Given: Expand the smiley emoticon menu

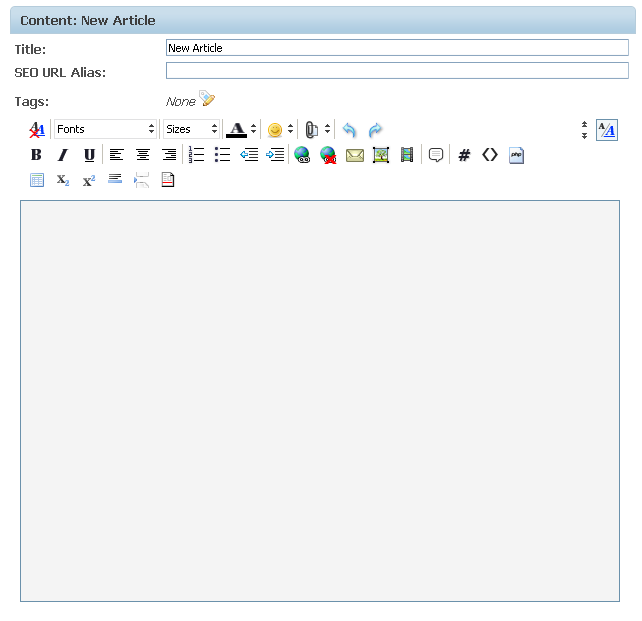Looking at the screenshot, I should click(275, 130).
